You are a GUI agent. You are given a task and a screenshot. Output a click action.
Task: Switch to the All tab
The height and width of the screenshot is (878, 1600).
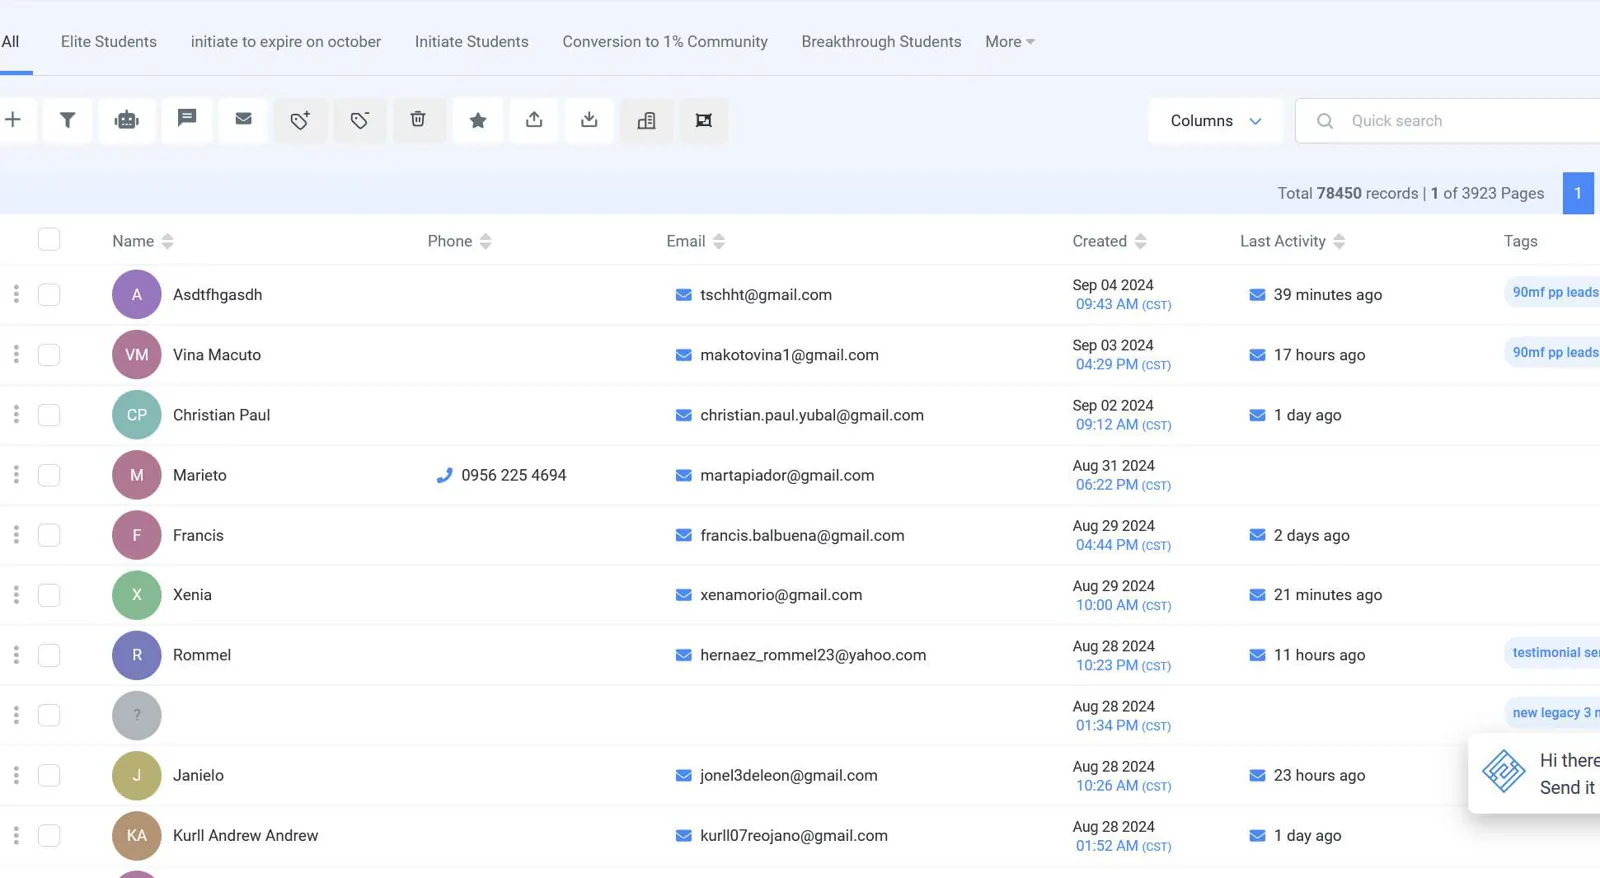10,42
